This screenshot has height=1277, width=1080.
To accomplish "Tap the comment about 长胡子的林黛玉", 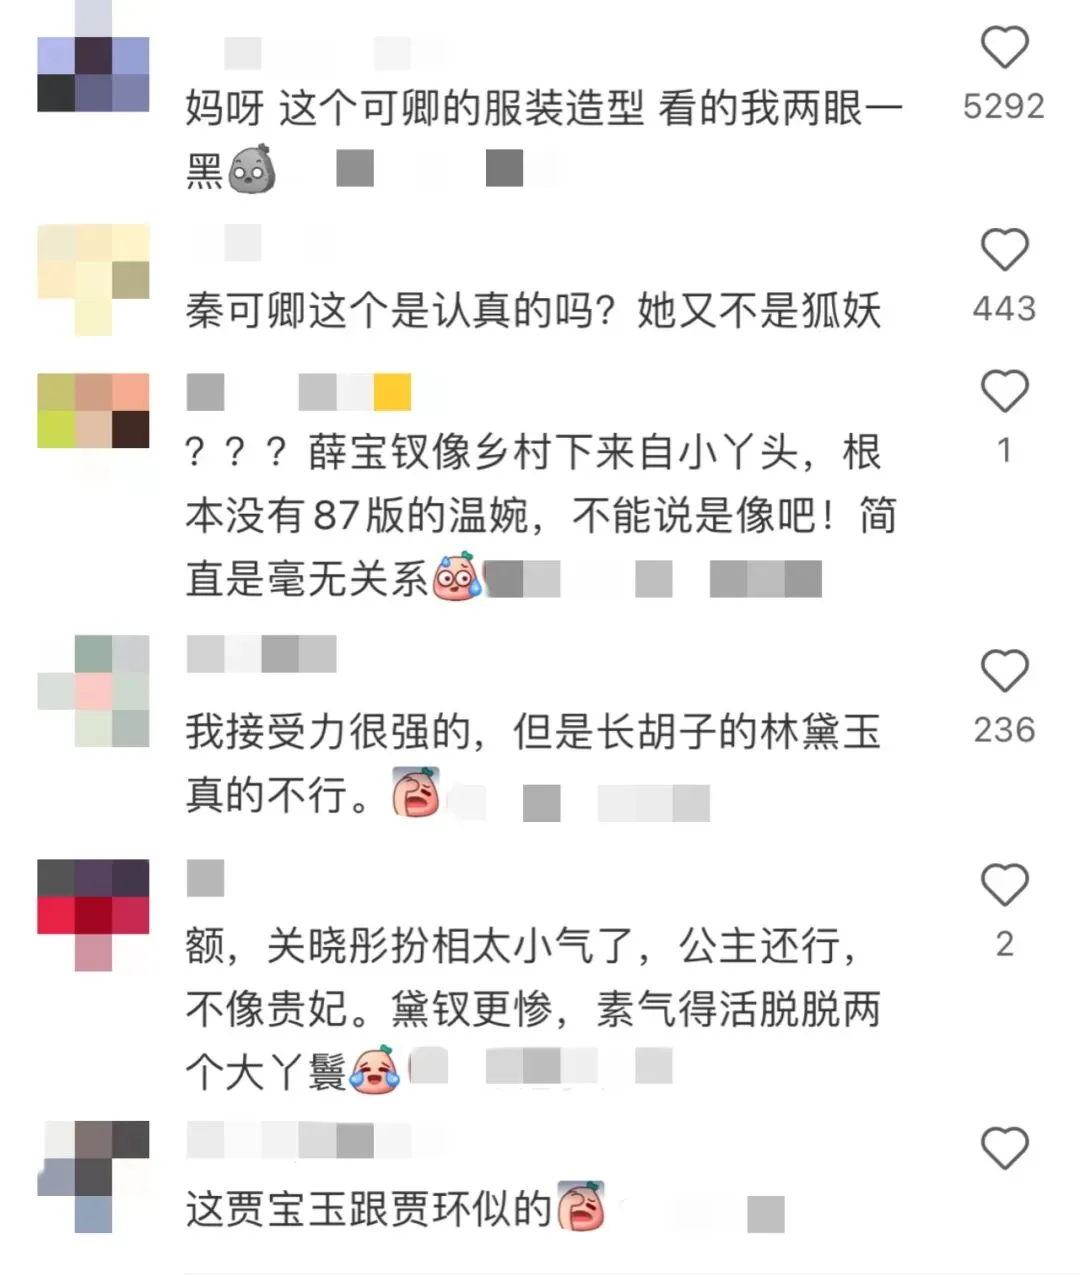I will point(533,764).
